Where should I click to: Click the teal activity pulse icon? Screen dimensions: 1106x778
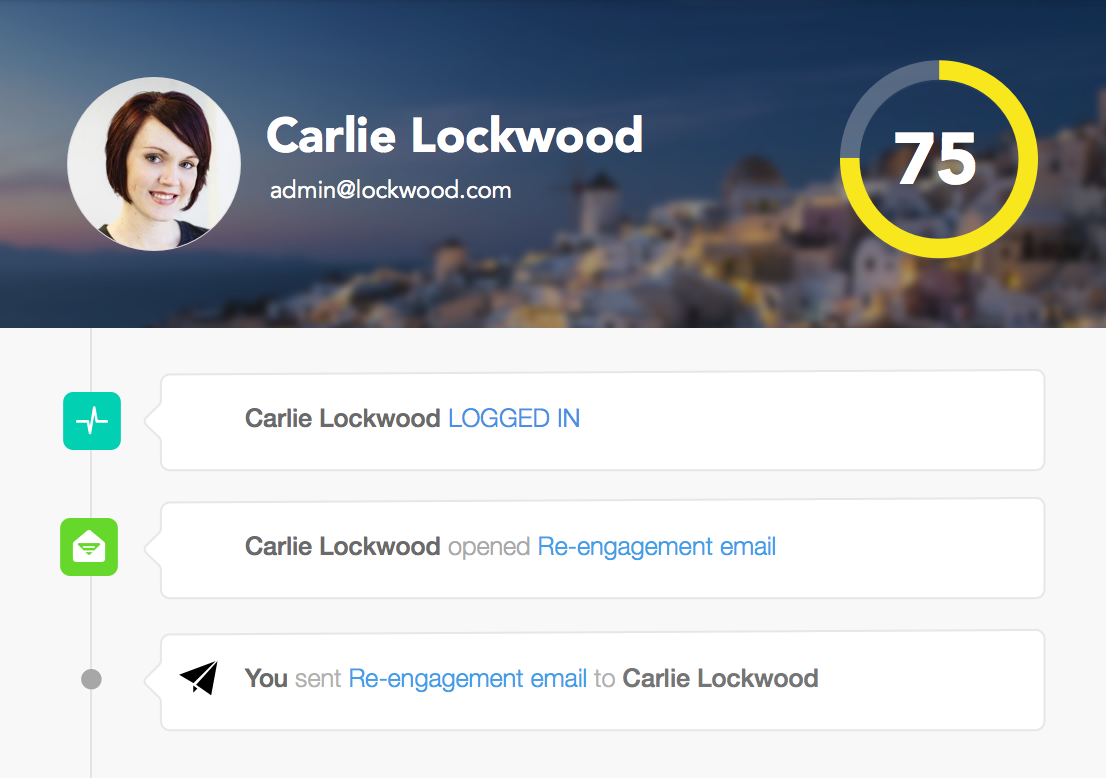(92, 421)
